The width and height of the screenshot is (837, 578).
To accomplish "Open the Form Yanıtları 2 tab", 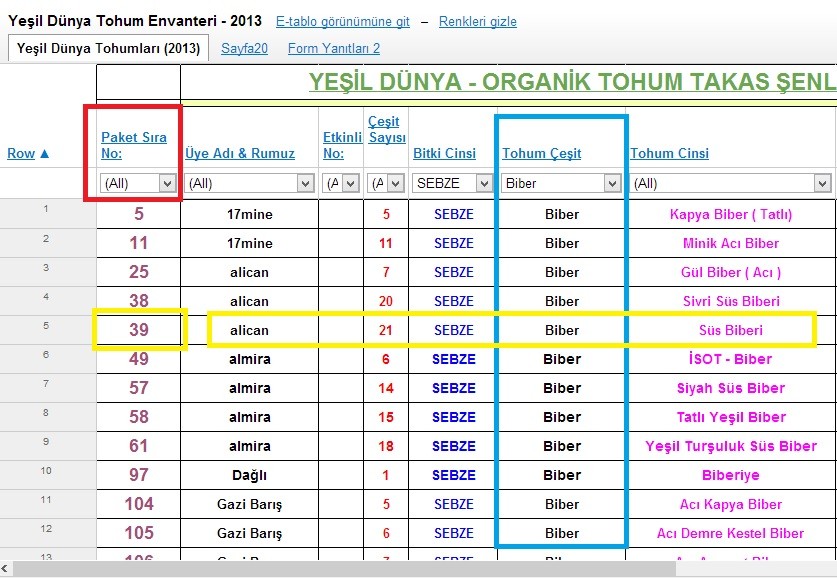I will tap(333, 48).
